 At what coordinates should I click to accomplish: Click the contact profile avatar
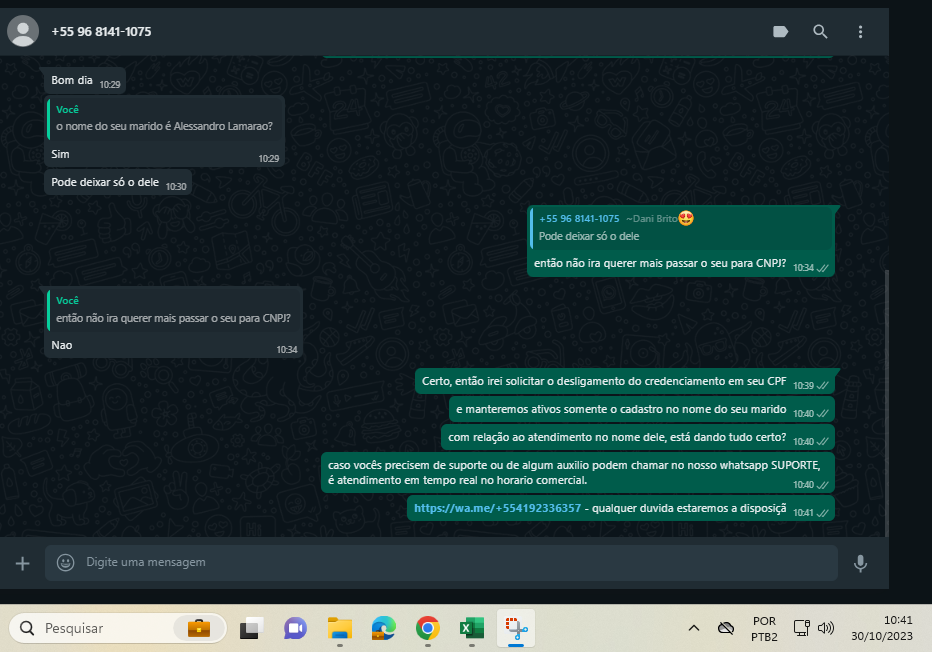tap(23, 32)
